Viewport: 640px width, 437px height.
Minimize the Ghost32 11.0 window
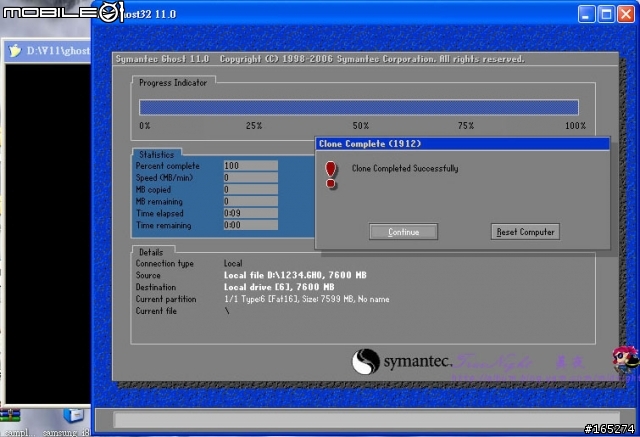pos(587,14)
